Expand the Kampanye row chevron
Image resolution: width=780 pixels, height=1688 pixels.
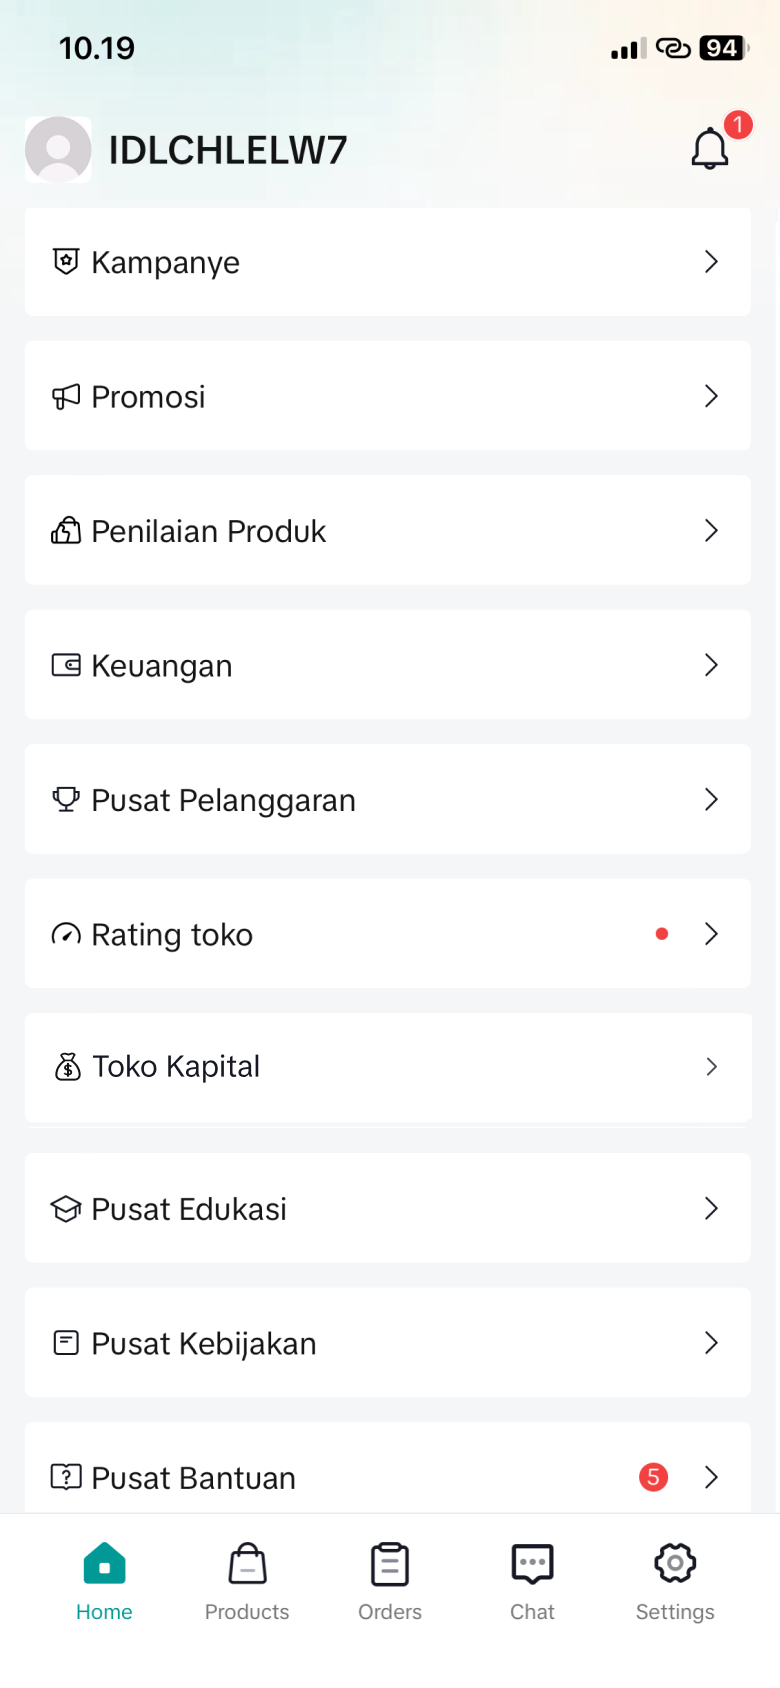(711, 262)
